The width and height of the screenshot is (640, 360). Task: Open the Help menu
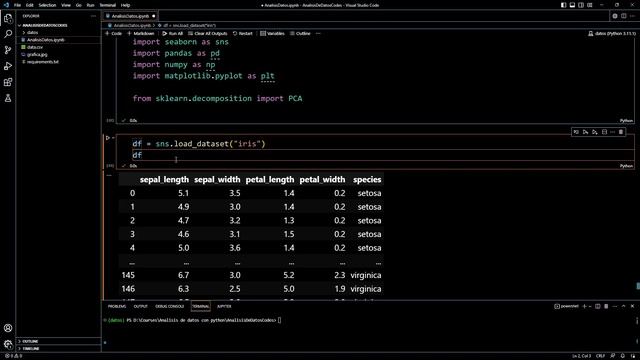(125, 5)
